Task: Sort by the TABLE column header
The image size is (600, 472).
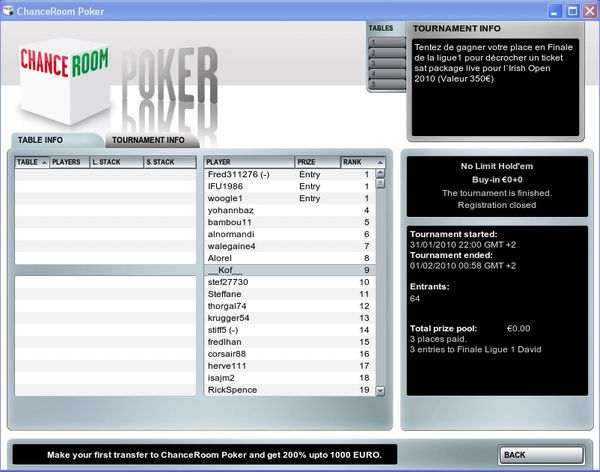Action: [32, 162]
